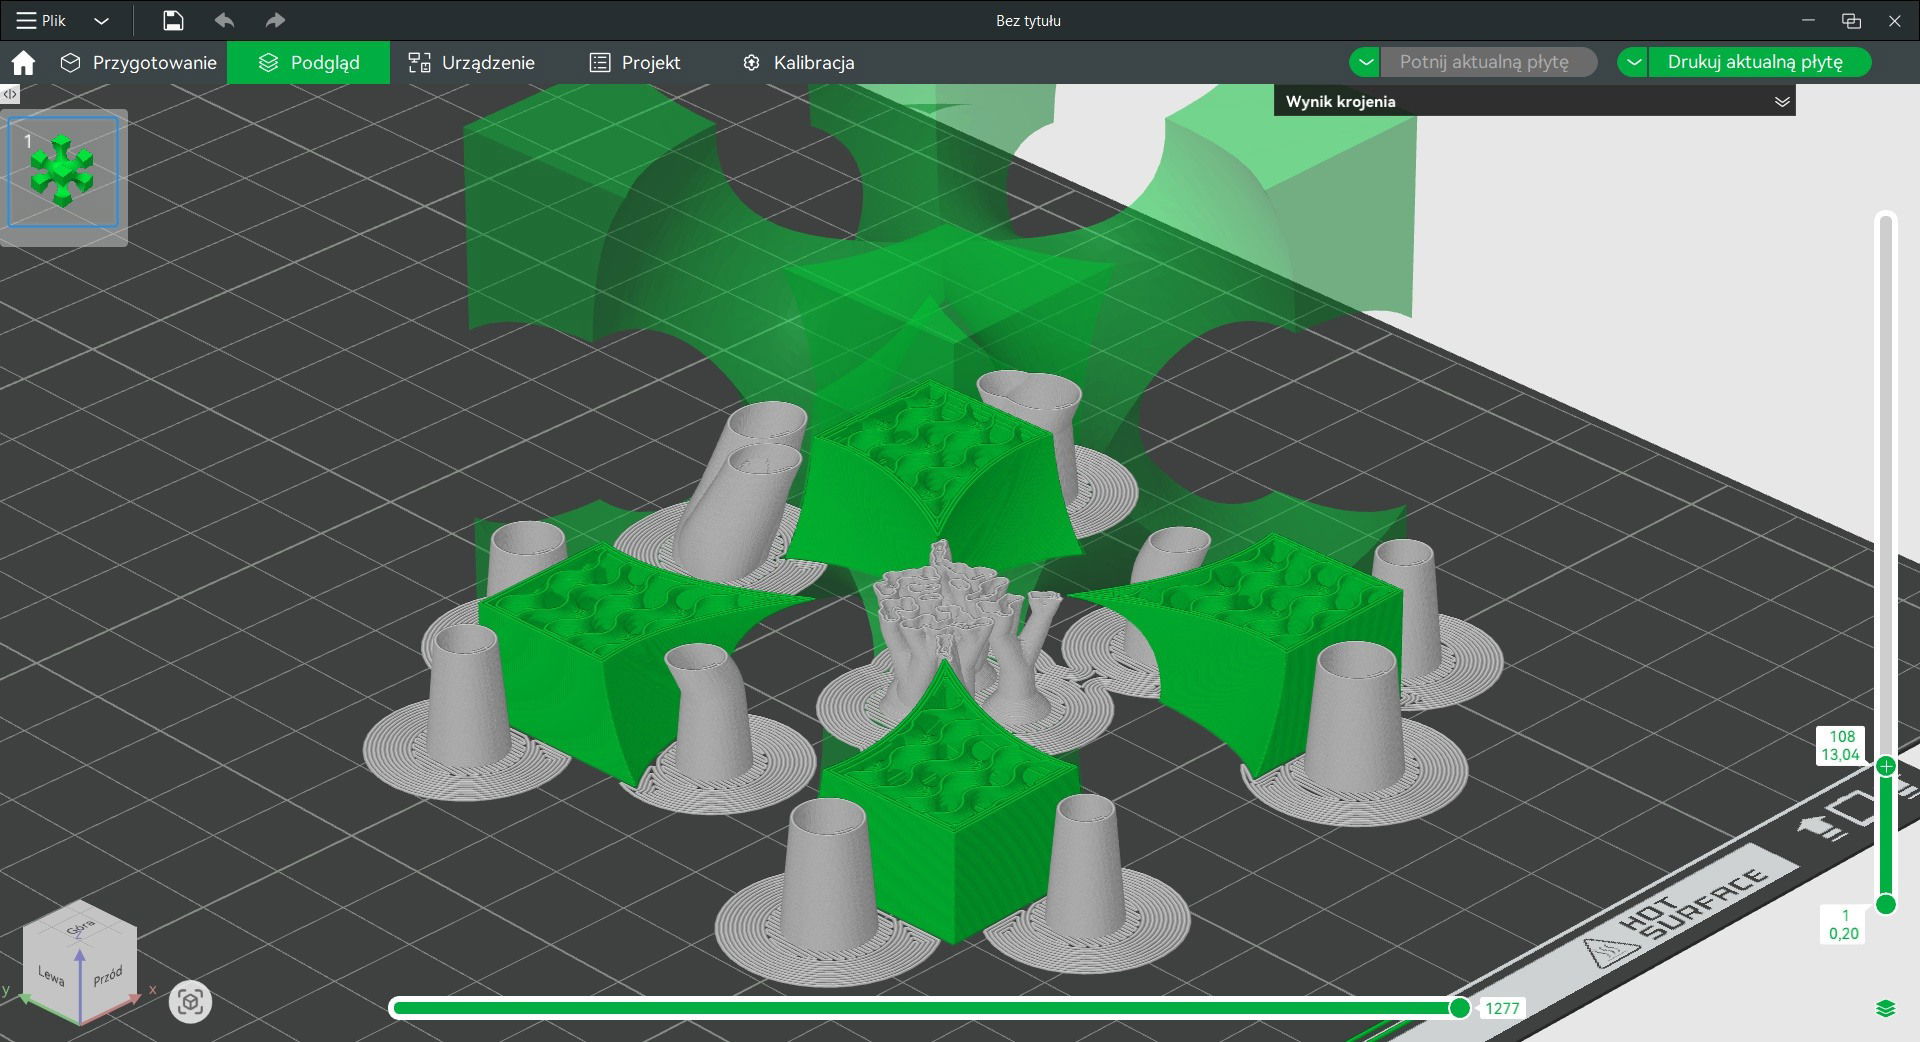Select the Undo arrow icon
The image size is (1920, 1042).
pyautogui.click(x=224, y=20)
